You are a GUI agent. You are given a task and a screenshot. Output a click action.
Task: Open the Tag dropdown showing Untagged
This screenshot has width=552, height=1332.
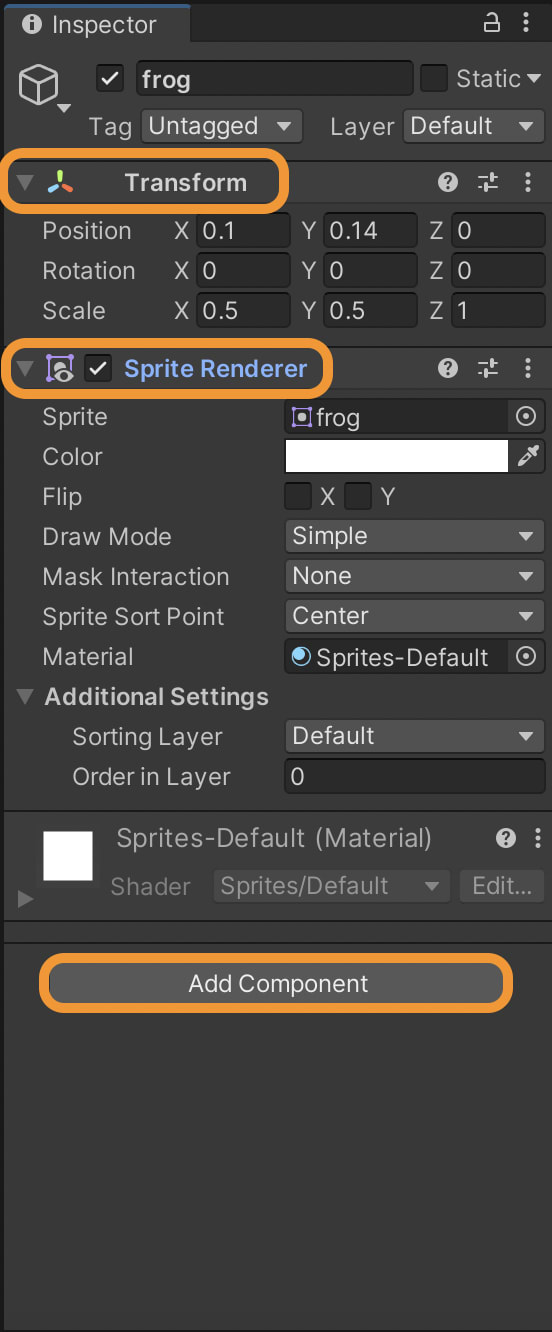[x=222, y=126]
